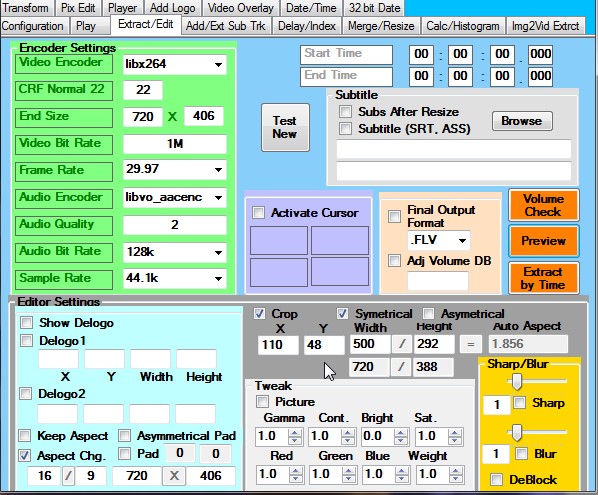598x495 pixels.
Task: Increase the Gamma value with up arrow
Action: (295, 432)
